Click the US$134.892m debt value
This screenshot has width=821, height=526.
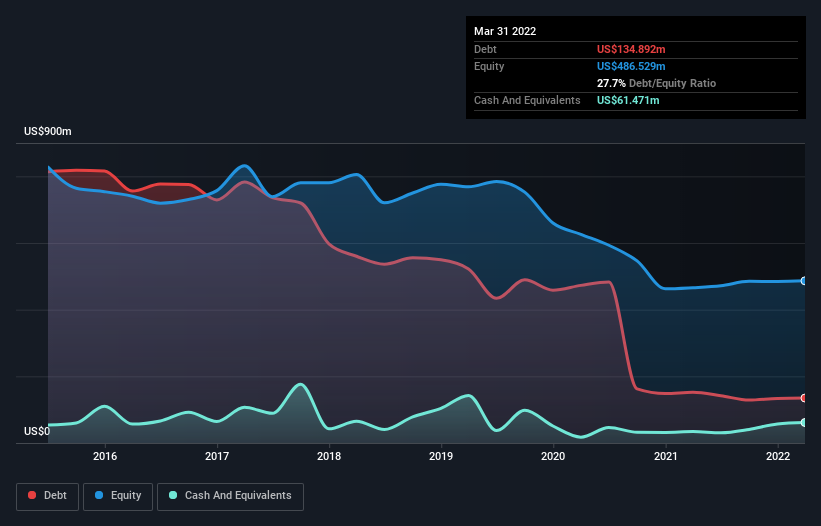click(x=631, y=49)
